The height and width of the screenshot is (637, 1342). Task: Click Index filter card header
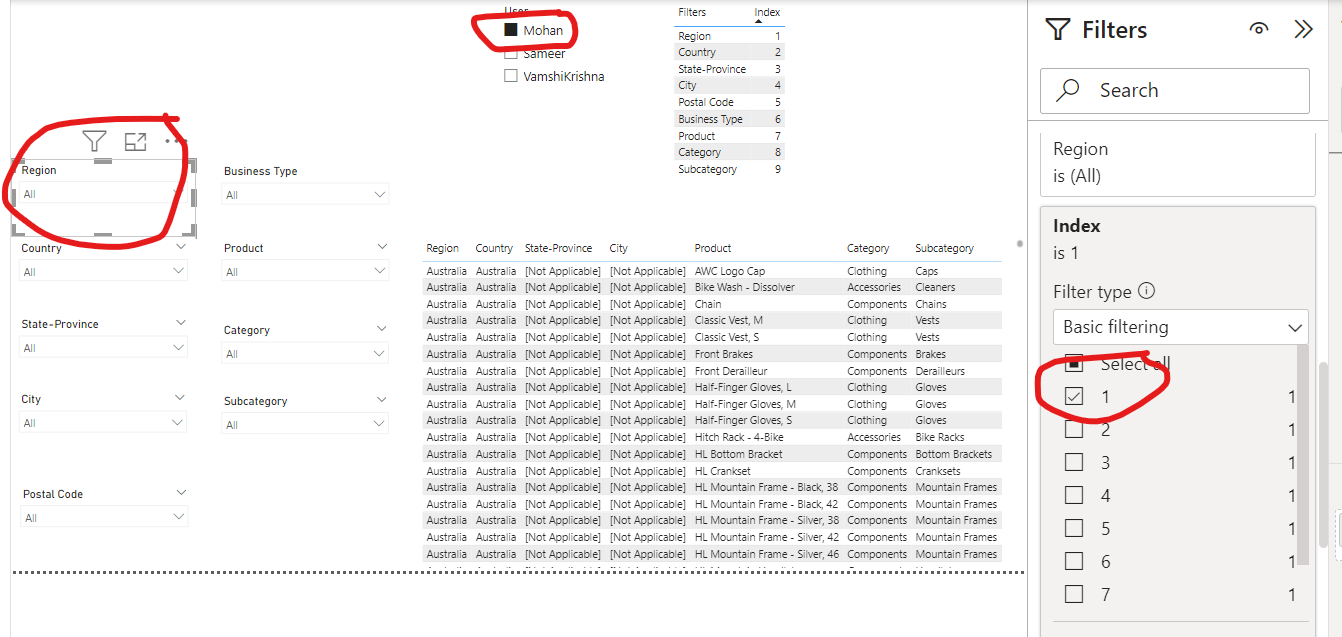coord(1178,239)
